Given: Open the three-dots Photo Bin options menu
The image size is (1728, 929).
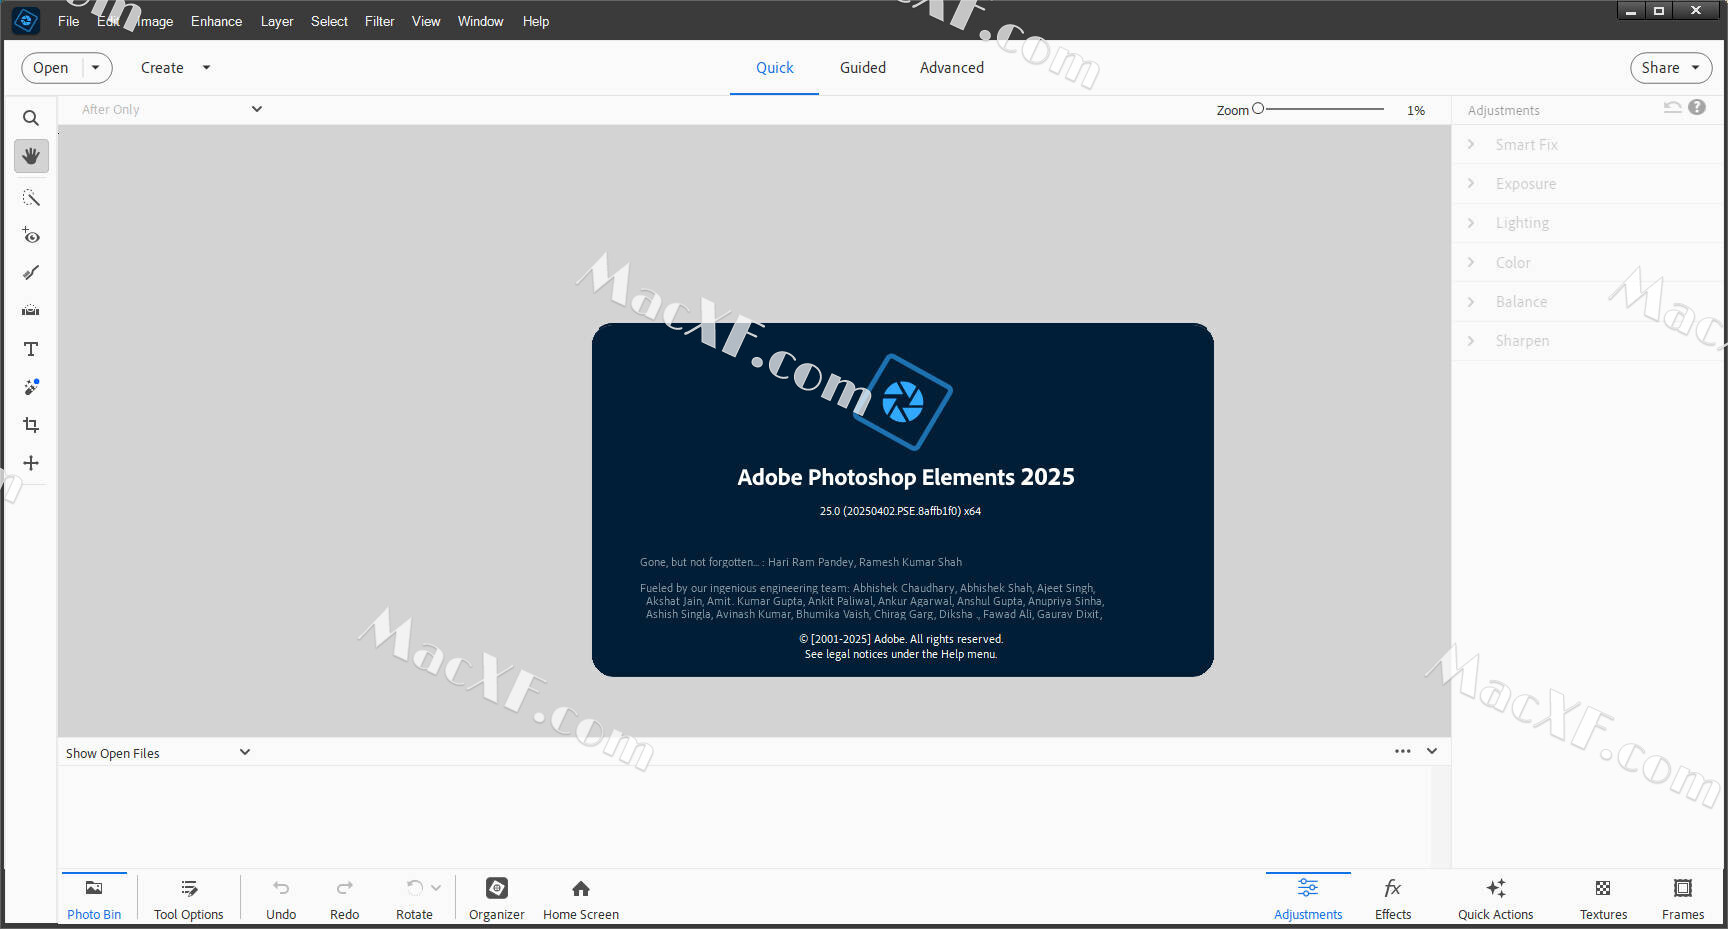Looking at the screenshot, I should click(x=1403, y=751).
